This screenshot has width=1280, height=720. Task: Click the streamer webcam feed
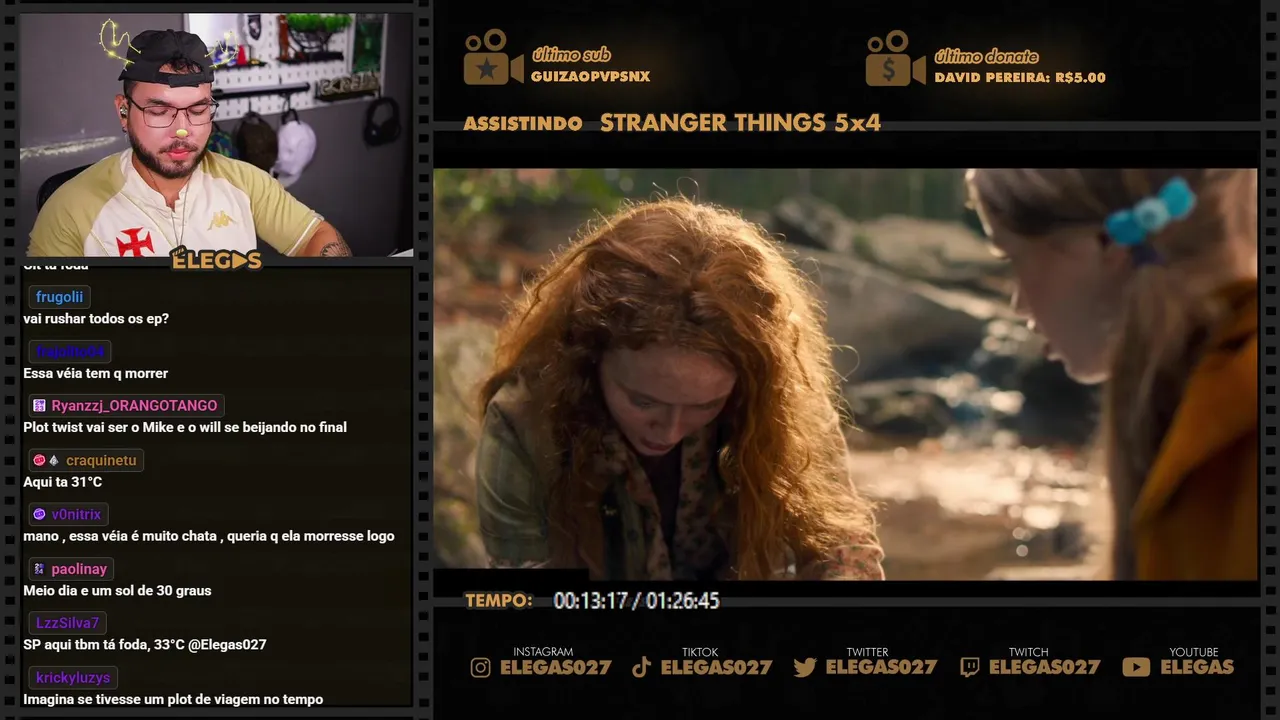pos(216,134)
